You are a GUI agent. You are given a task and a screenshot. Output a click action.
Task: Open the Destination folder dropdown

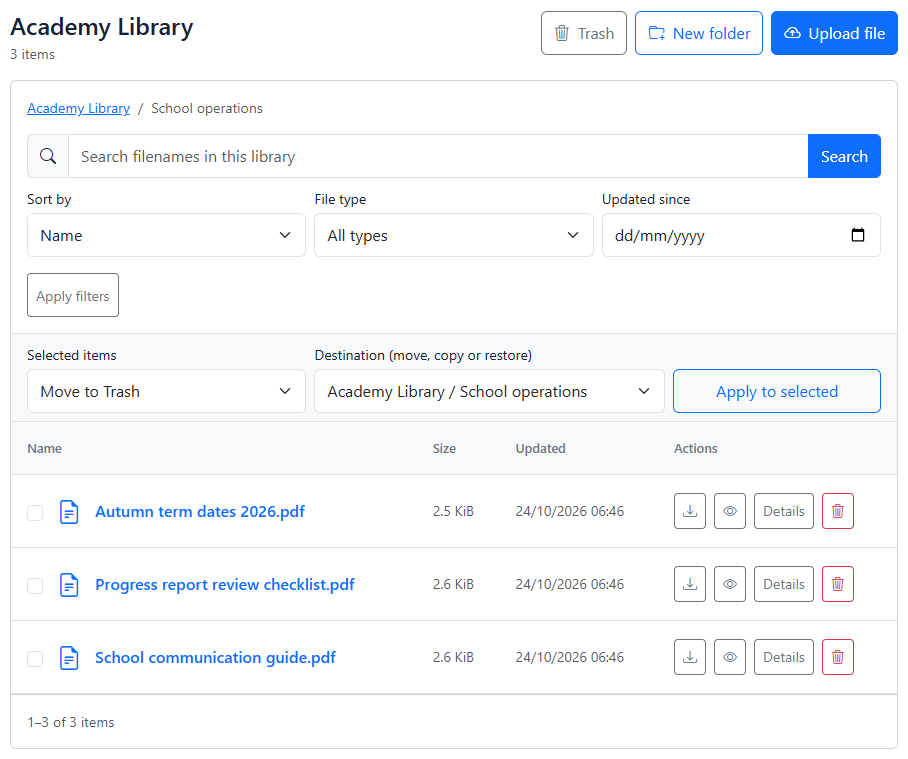(489, 391)
